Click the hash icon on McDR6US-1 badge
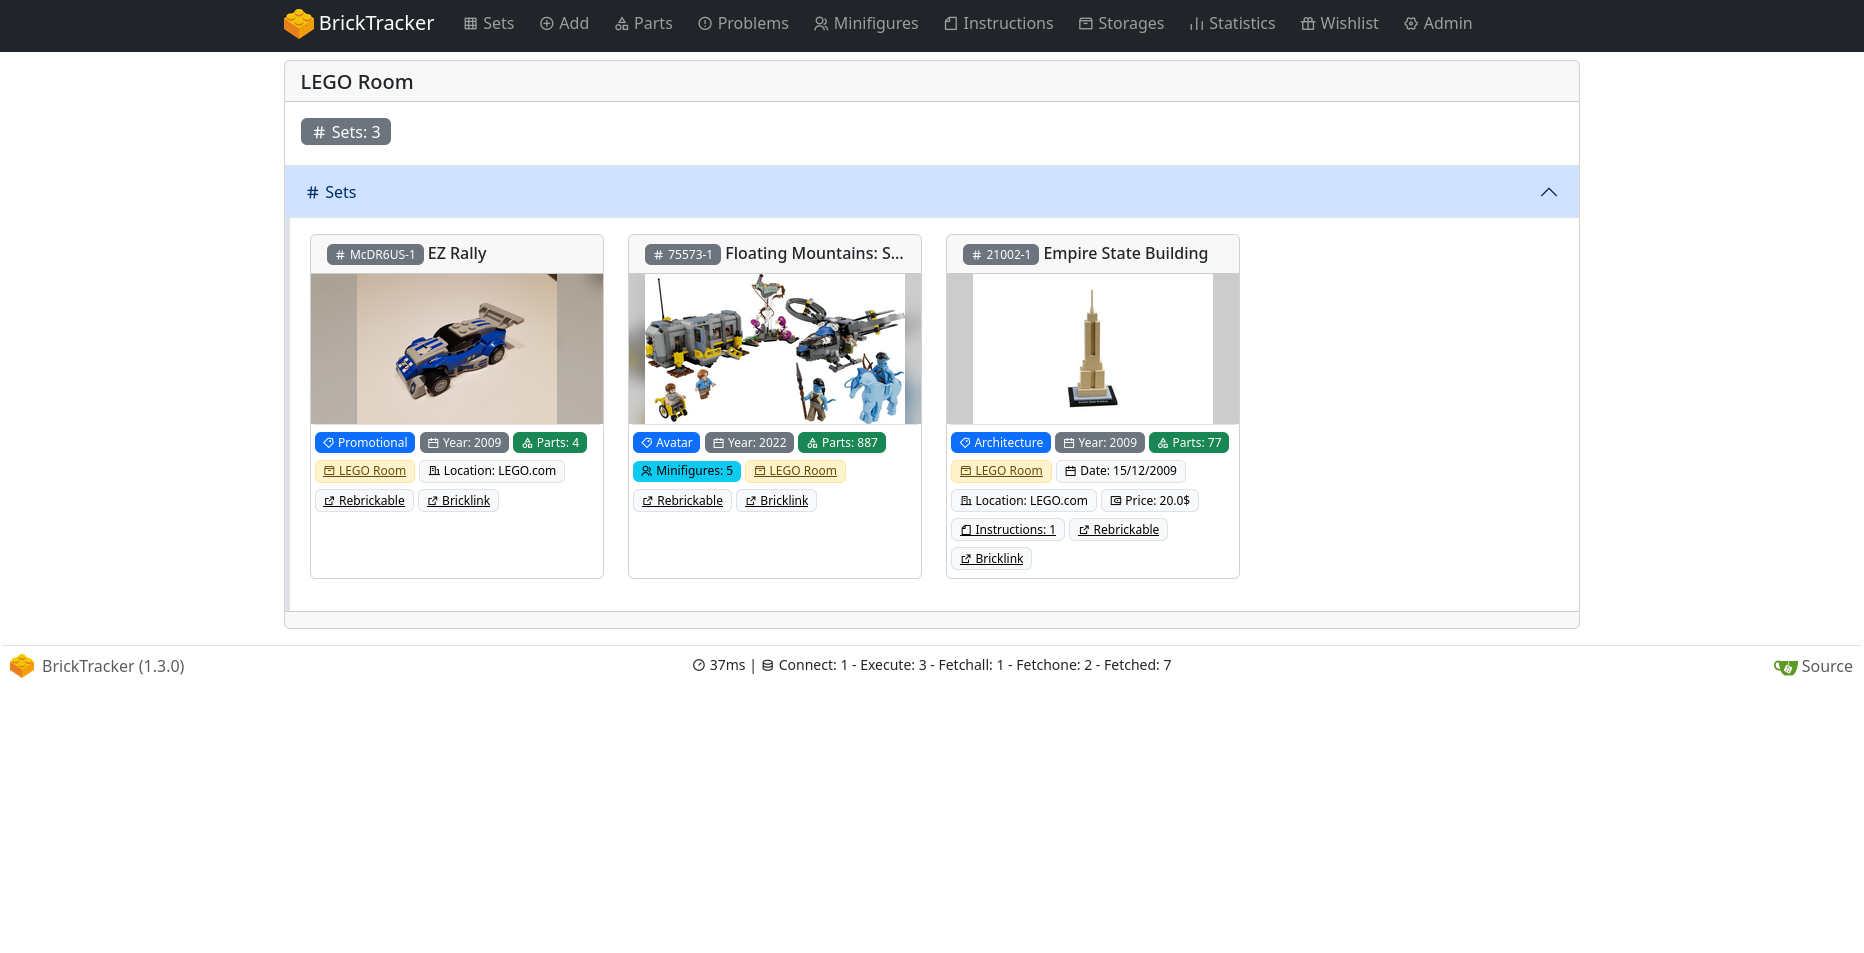Viewport: 1864px width, 953px height. 340,255
